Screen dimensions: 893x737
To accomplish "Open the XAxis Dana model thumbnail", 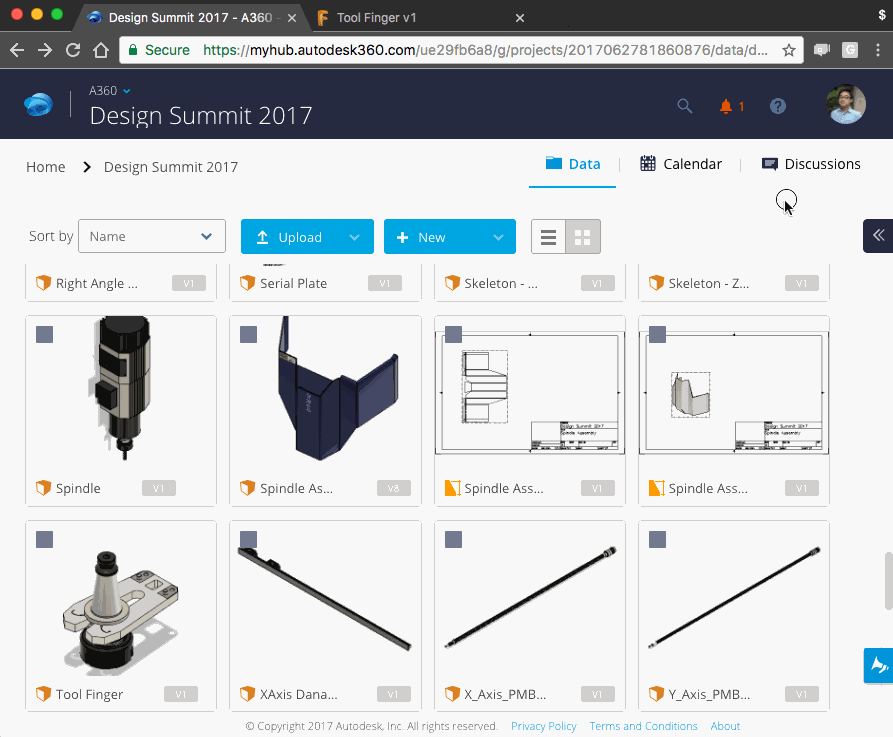I will tap(325, 599).
